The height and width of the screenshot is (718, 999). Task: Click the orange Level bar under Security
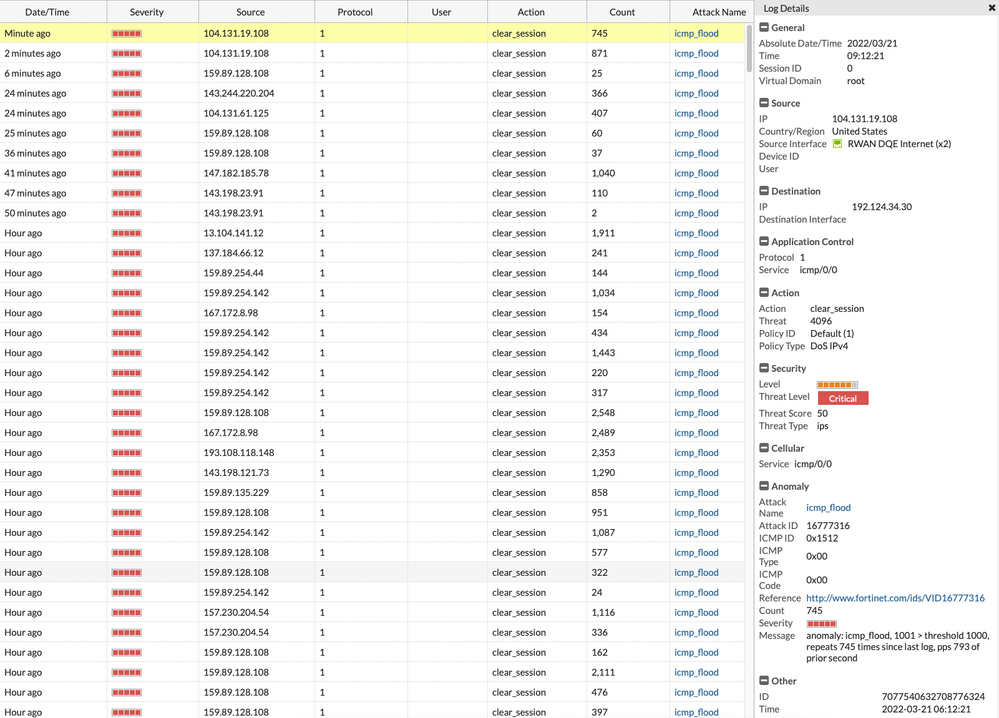[837, 385]
